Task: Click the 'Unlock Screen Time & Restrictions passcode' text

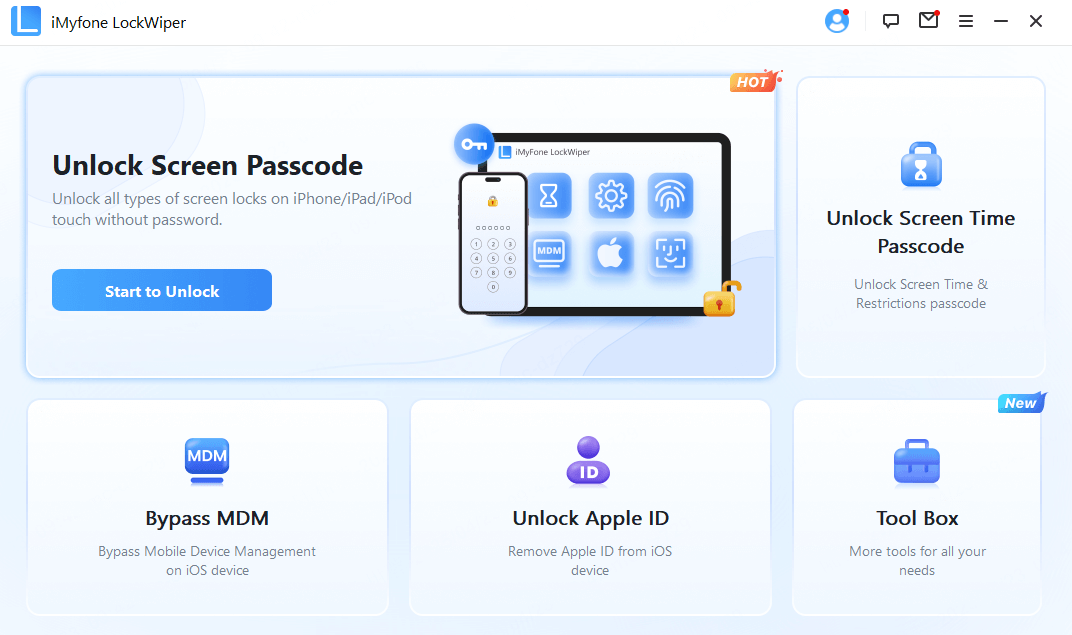Action: (x=921, y=293)
